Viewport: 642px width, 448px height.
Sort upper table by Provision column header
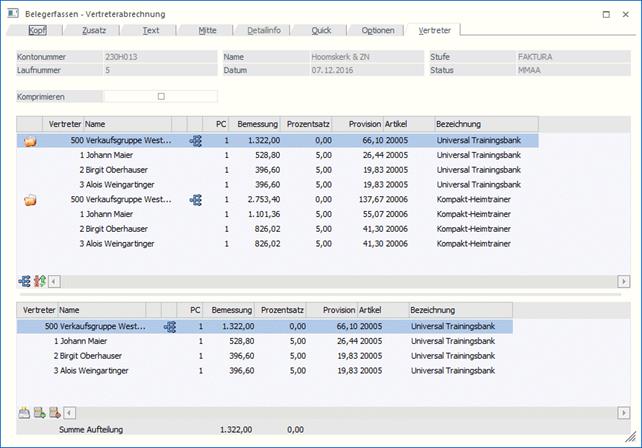tap(364, 124)
